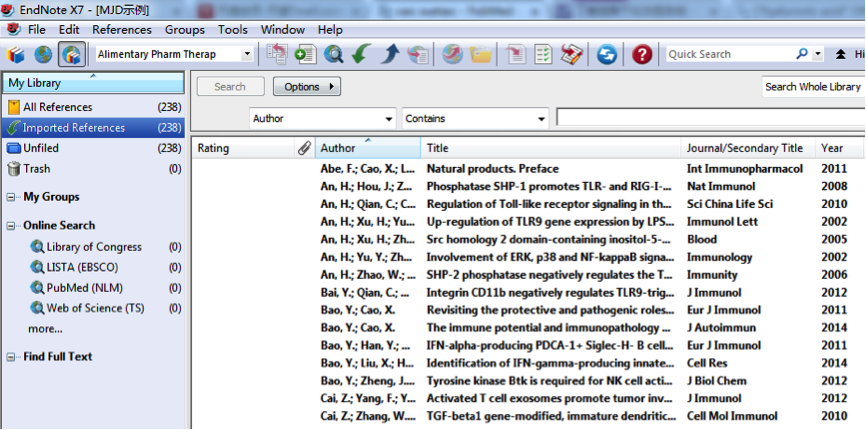Open the Tools menu
Image resolution: width=866 pixels, height=430 pixels.
(x=233, y=30)
